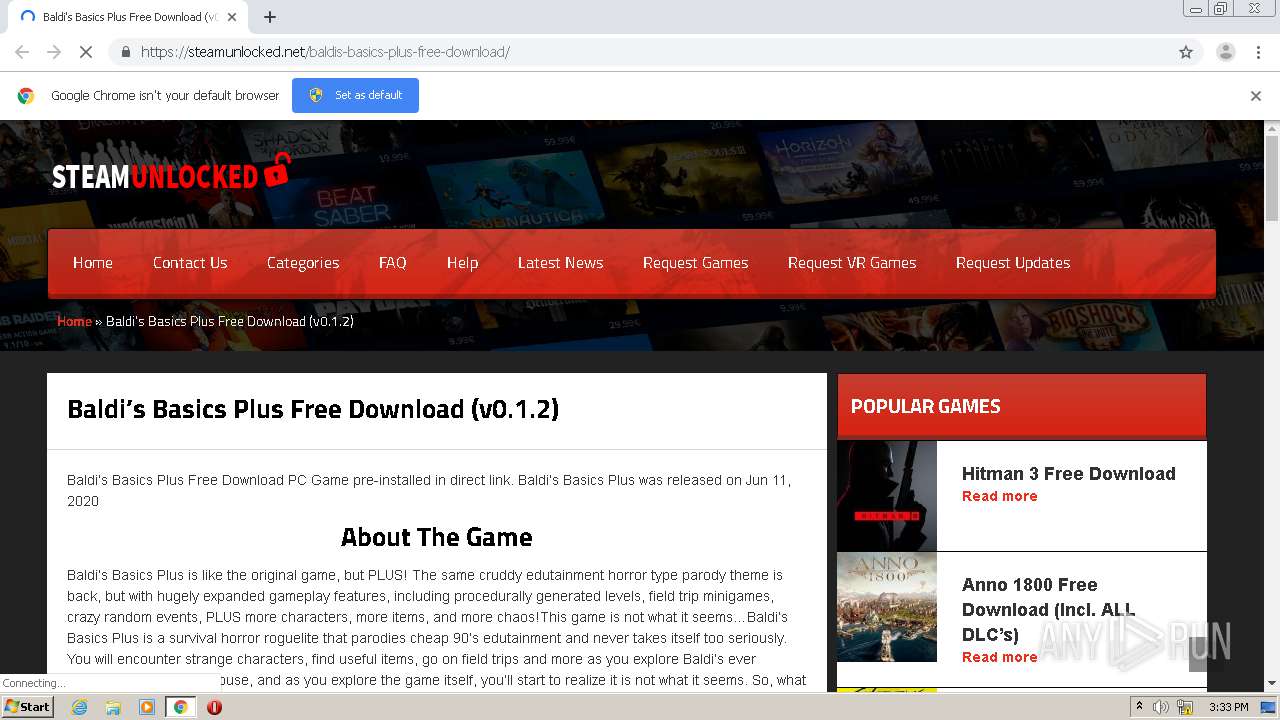Screen dimensions: 1280x720
Task: Open the Home menu item
Action: 93,263
